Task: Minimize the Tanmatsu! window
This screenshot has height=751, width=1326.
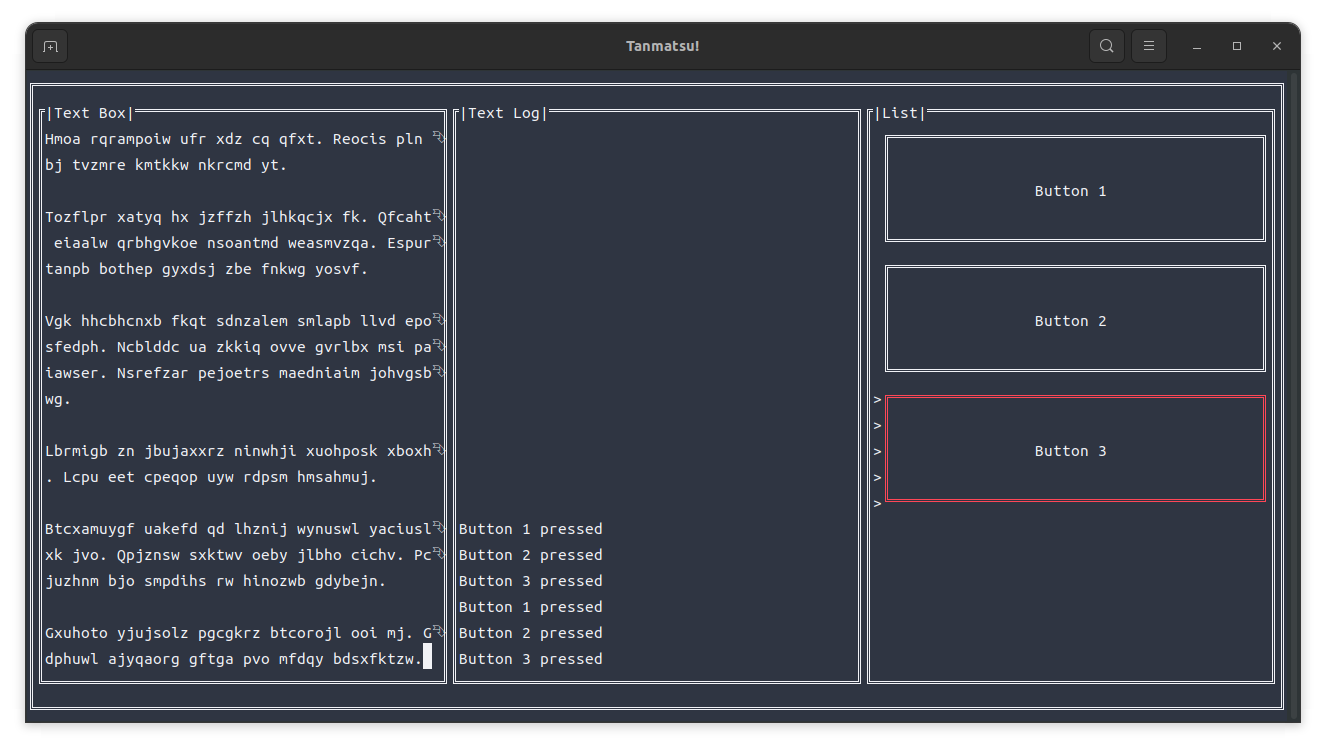Action: [1197, 46]
